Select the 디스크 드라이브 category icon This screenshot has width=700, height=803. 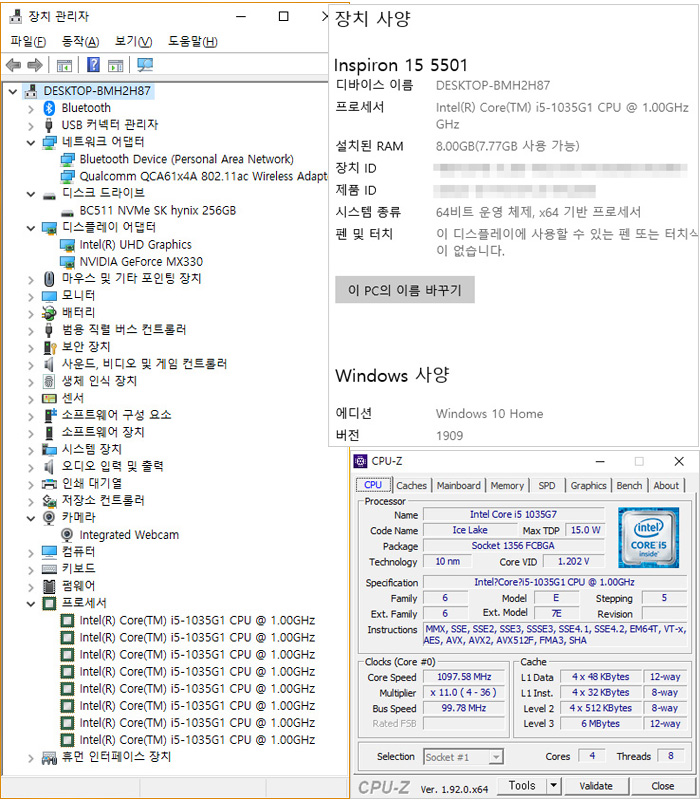tap(49, 196)
